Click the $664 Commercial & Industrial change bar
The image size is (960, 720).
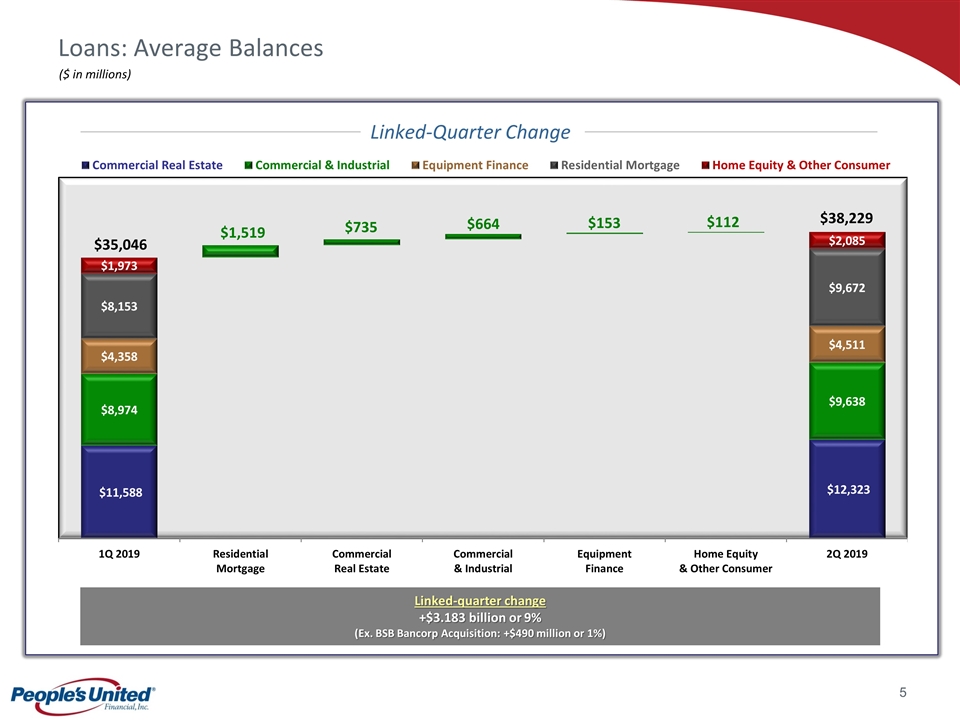click(482, 236)
